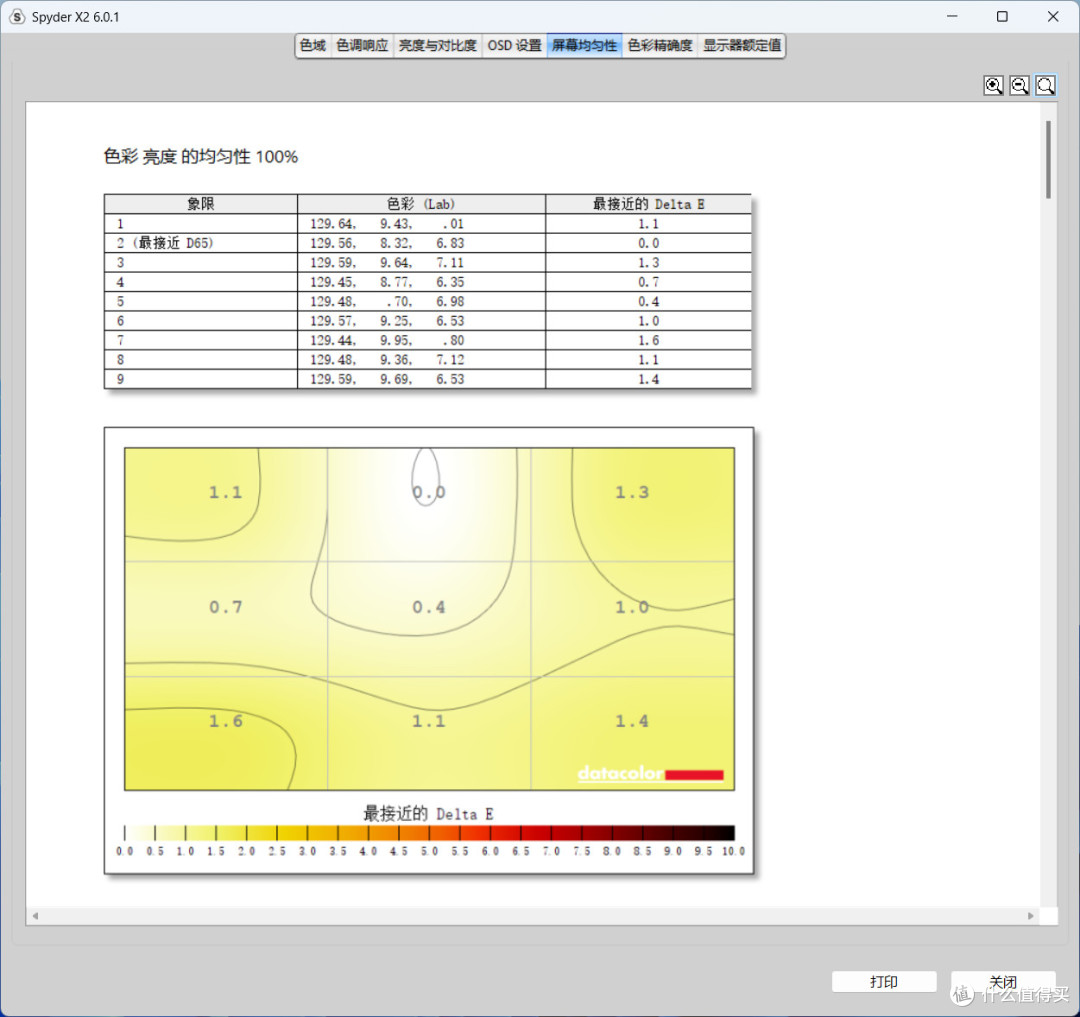Image resolution: width=1080 pixels, height=1017 pixels.
Task: Click the row 2 (最接近 D65) cell
Action: tap(200, 243)
